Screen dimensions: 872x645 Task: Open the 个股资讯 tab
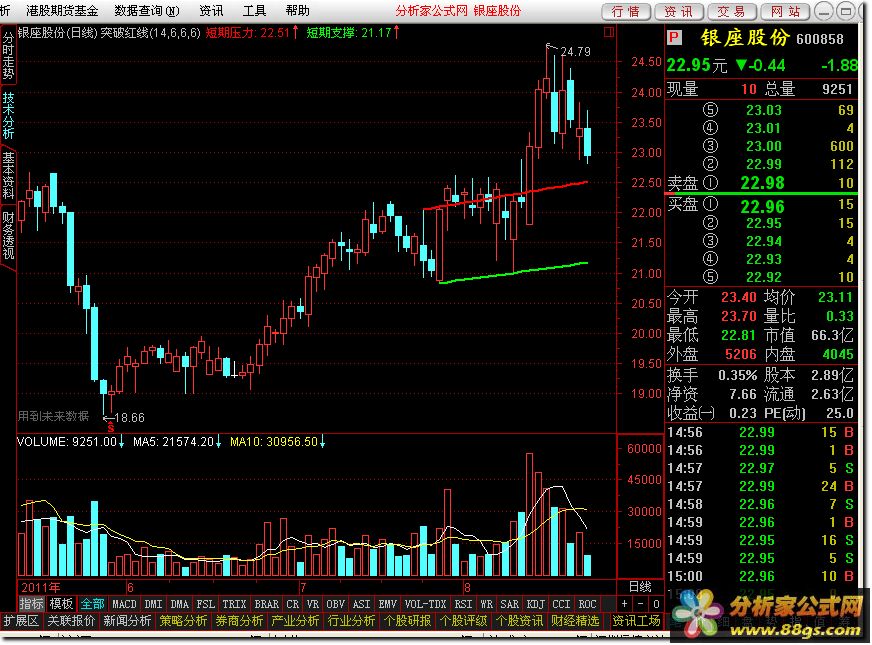click(519, 621)
